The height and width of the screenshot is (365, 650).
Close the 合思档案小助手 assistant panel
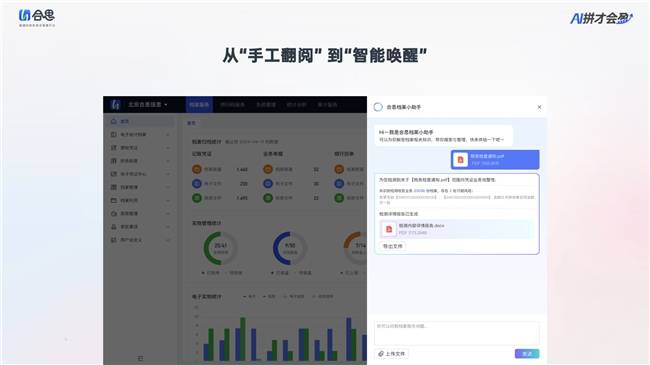pos(539,107)
